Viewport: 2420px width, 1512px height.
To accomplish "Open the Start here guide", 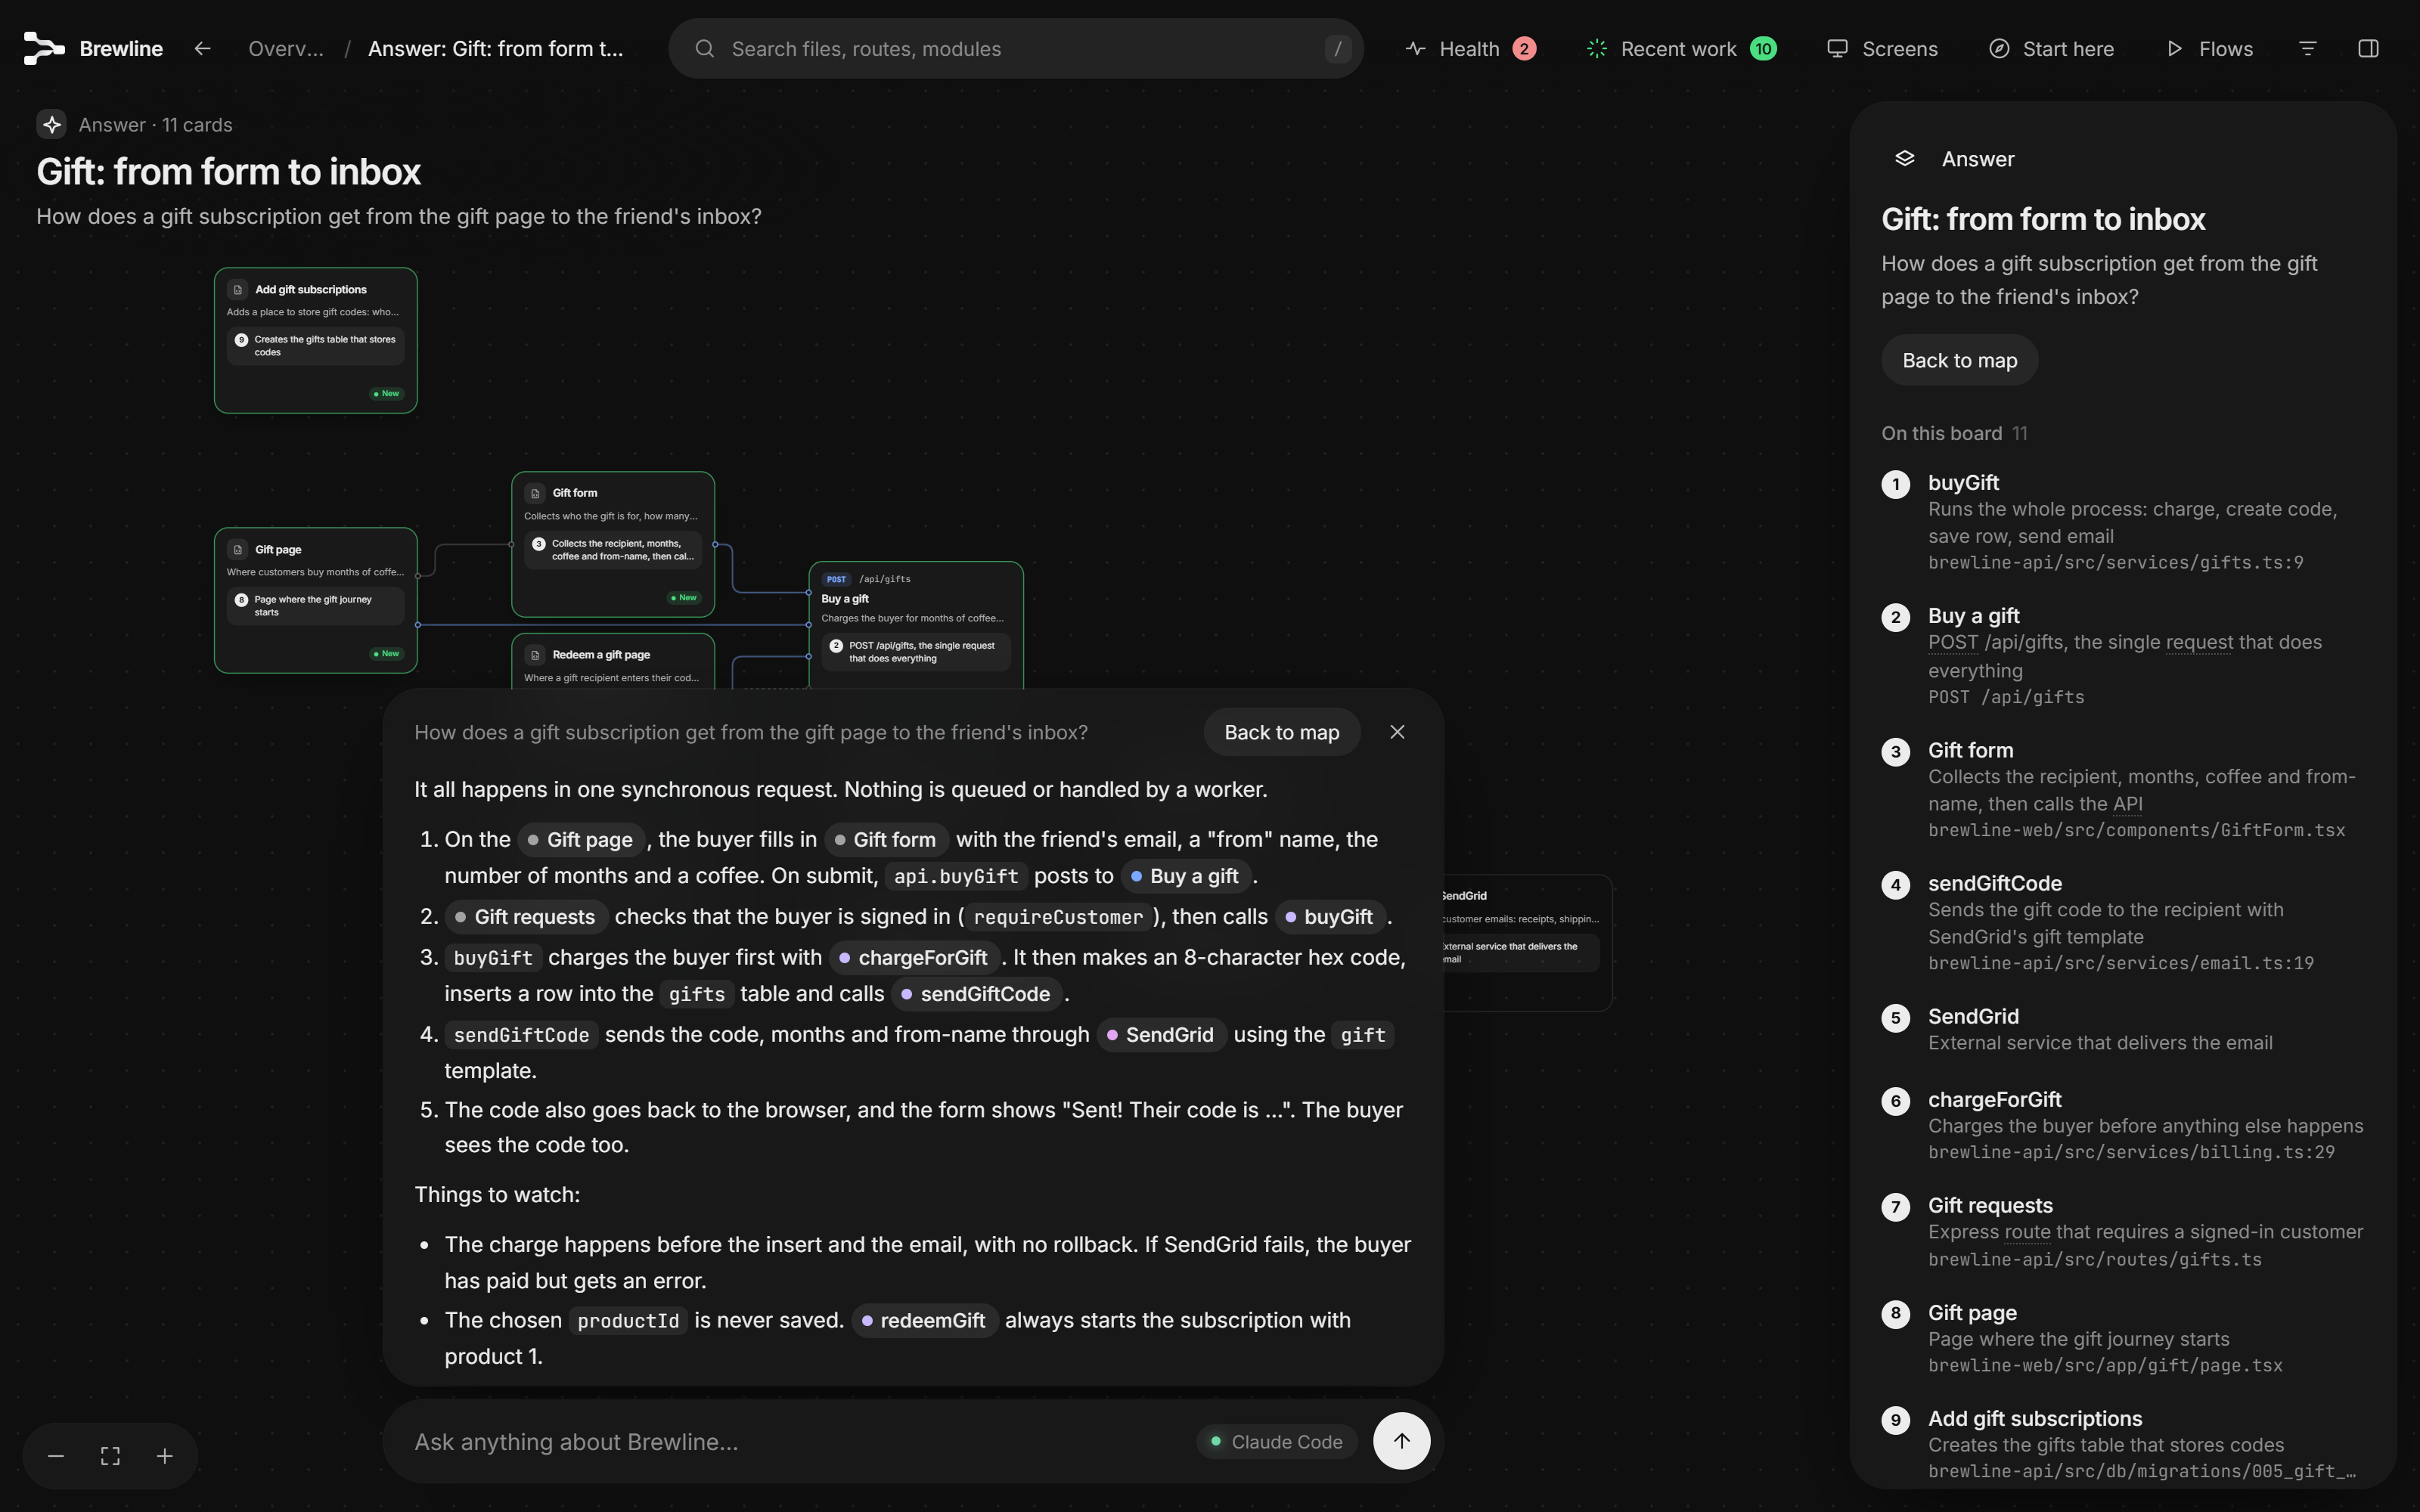I will pos(2051,48).
